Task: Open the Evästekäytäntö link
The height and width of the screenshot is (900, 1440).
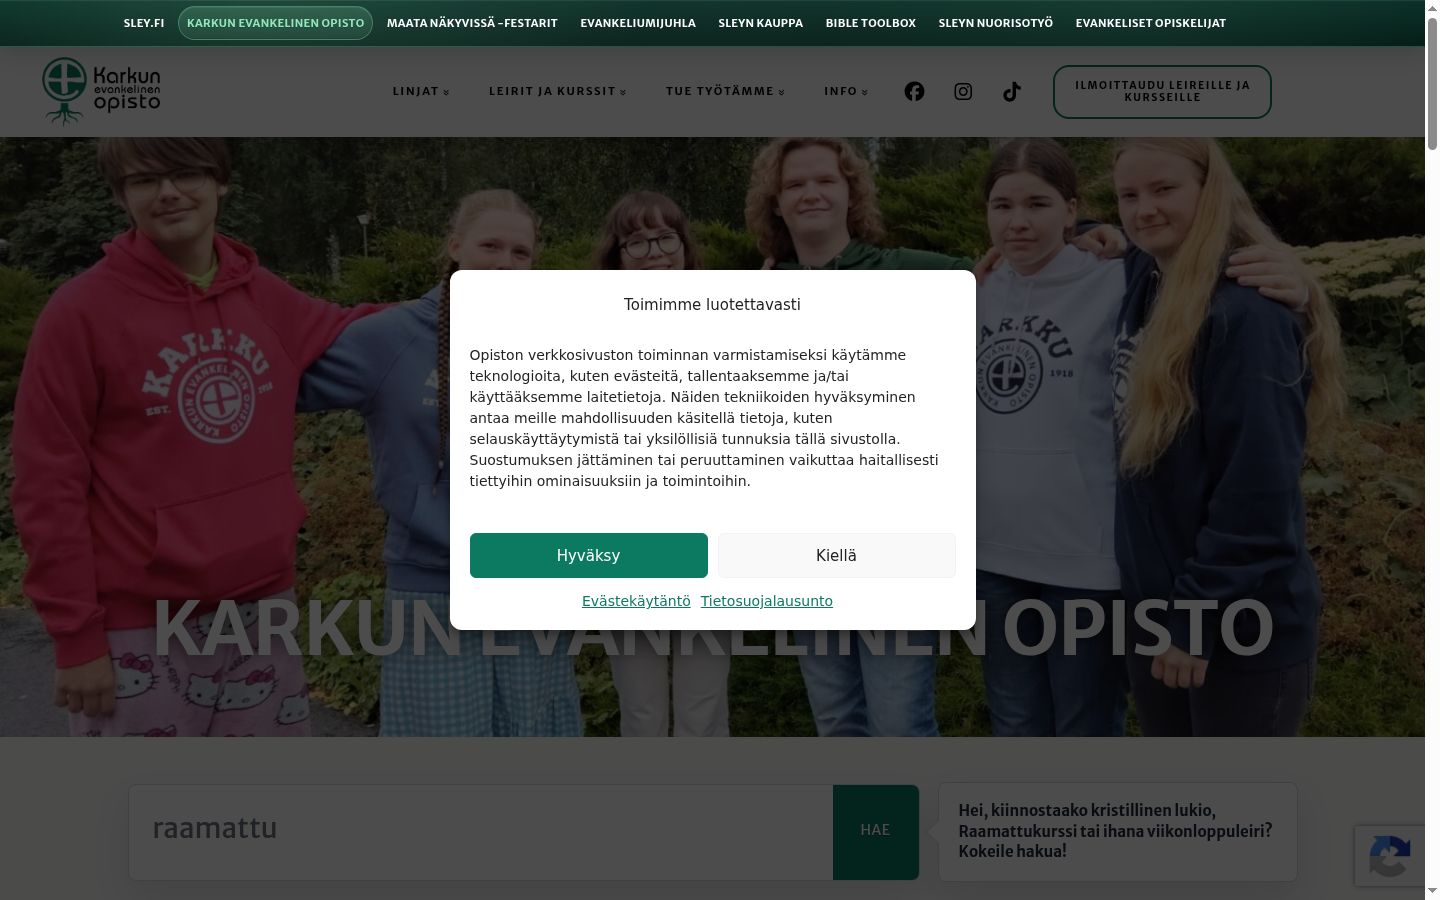Action: coord(636,601)
